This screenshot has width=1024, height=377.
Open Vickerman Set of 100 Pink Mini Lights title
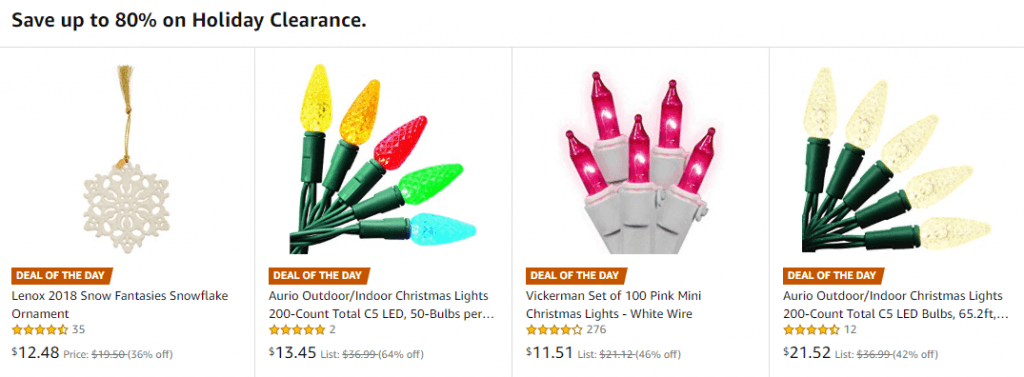click(609, 304)
